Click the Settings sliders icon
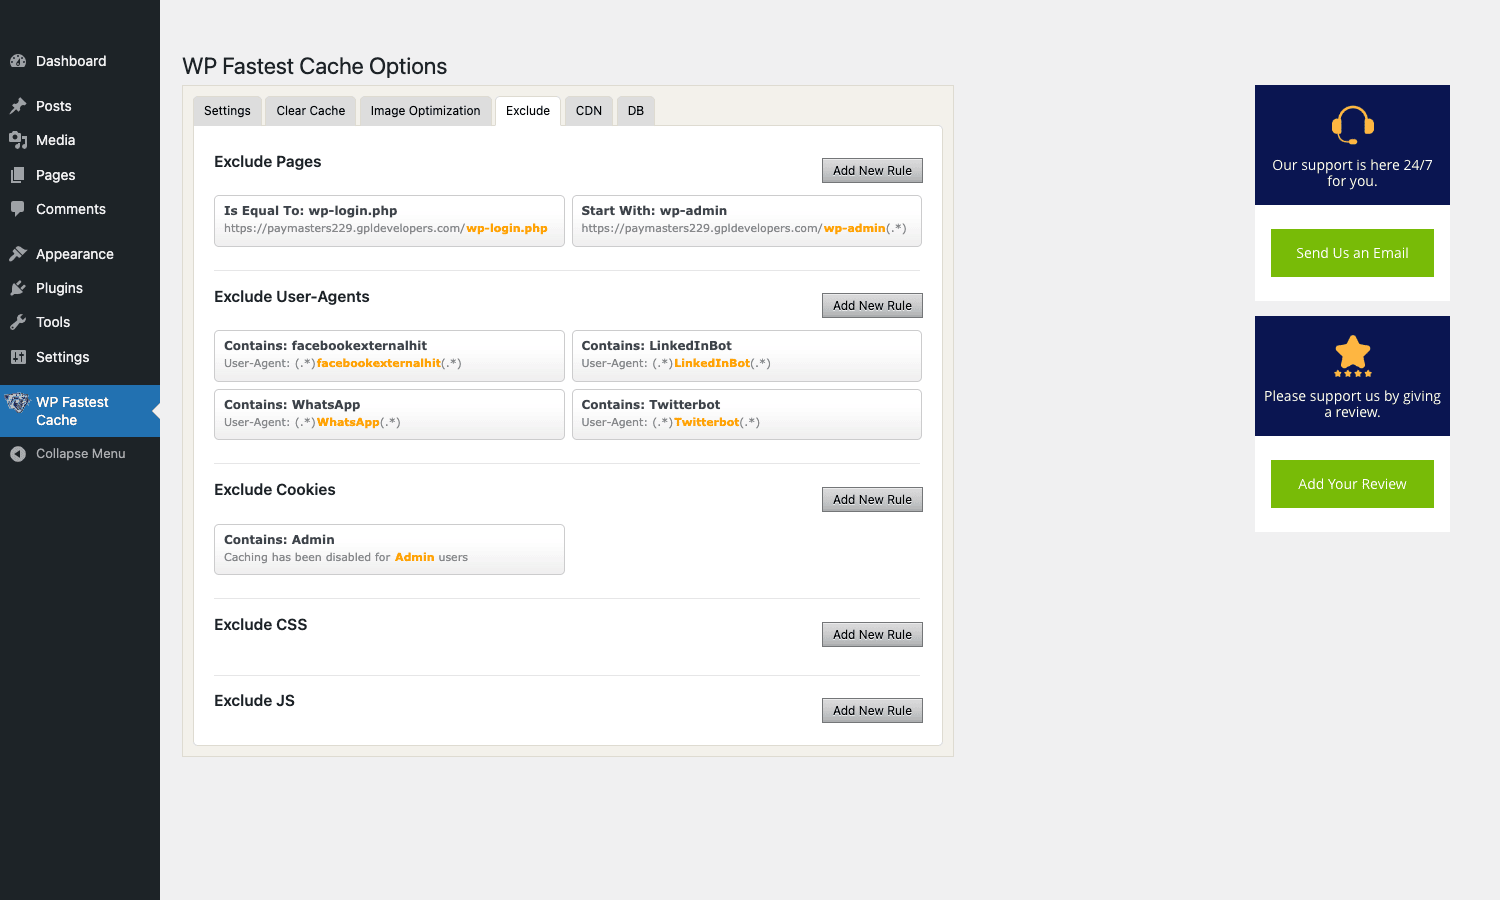The width and height of the screenshot is (1500, 900). [x=18, y=357]
